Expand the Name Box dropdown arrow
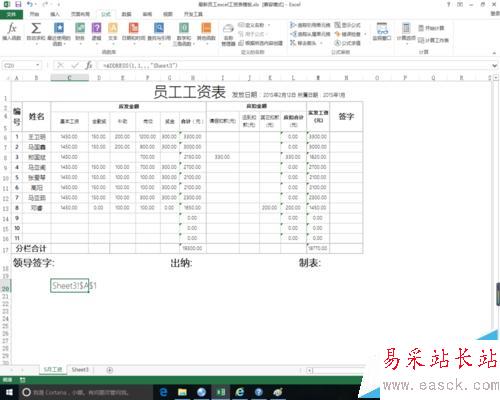 (38, 65)
